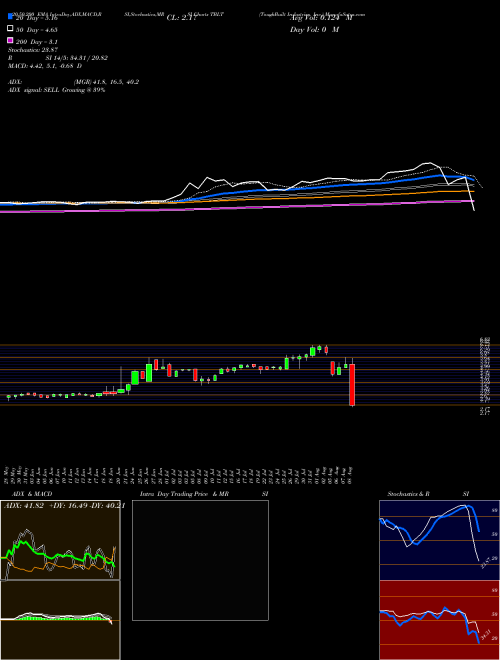
Task: Click the 'CL: 2.17' closing price label
Action: pyautogui.click(x=181, y=18)
